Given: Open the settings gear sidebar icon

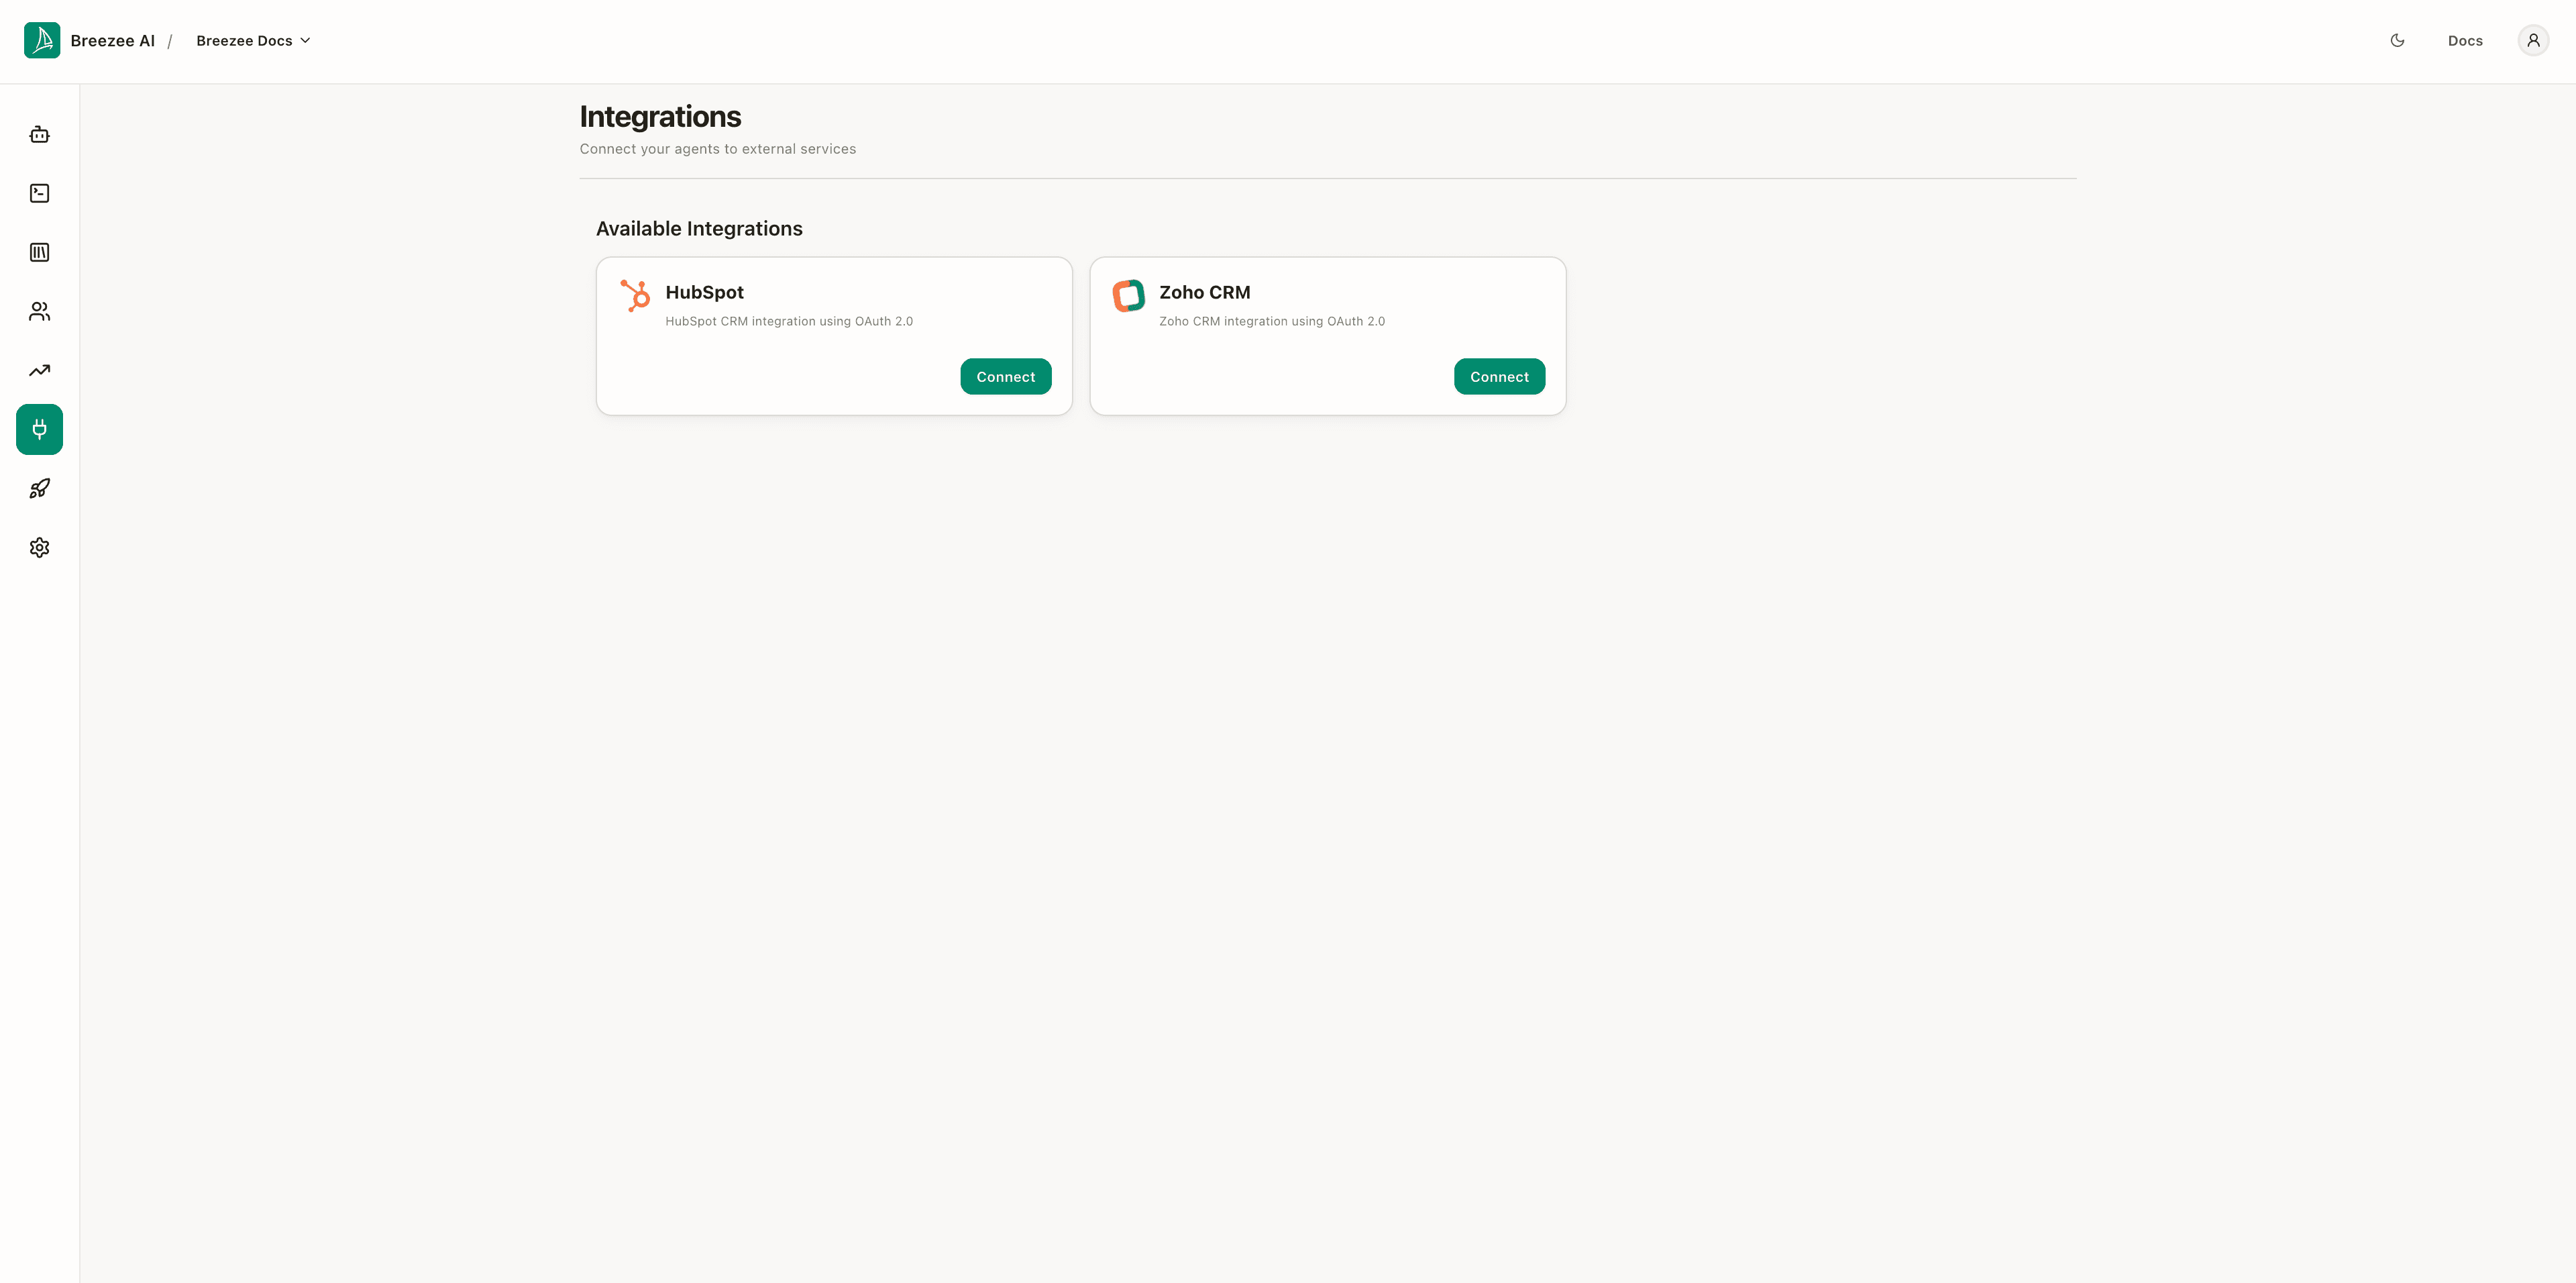Looking at the screenshot, I should coord(40,547).
